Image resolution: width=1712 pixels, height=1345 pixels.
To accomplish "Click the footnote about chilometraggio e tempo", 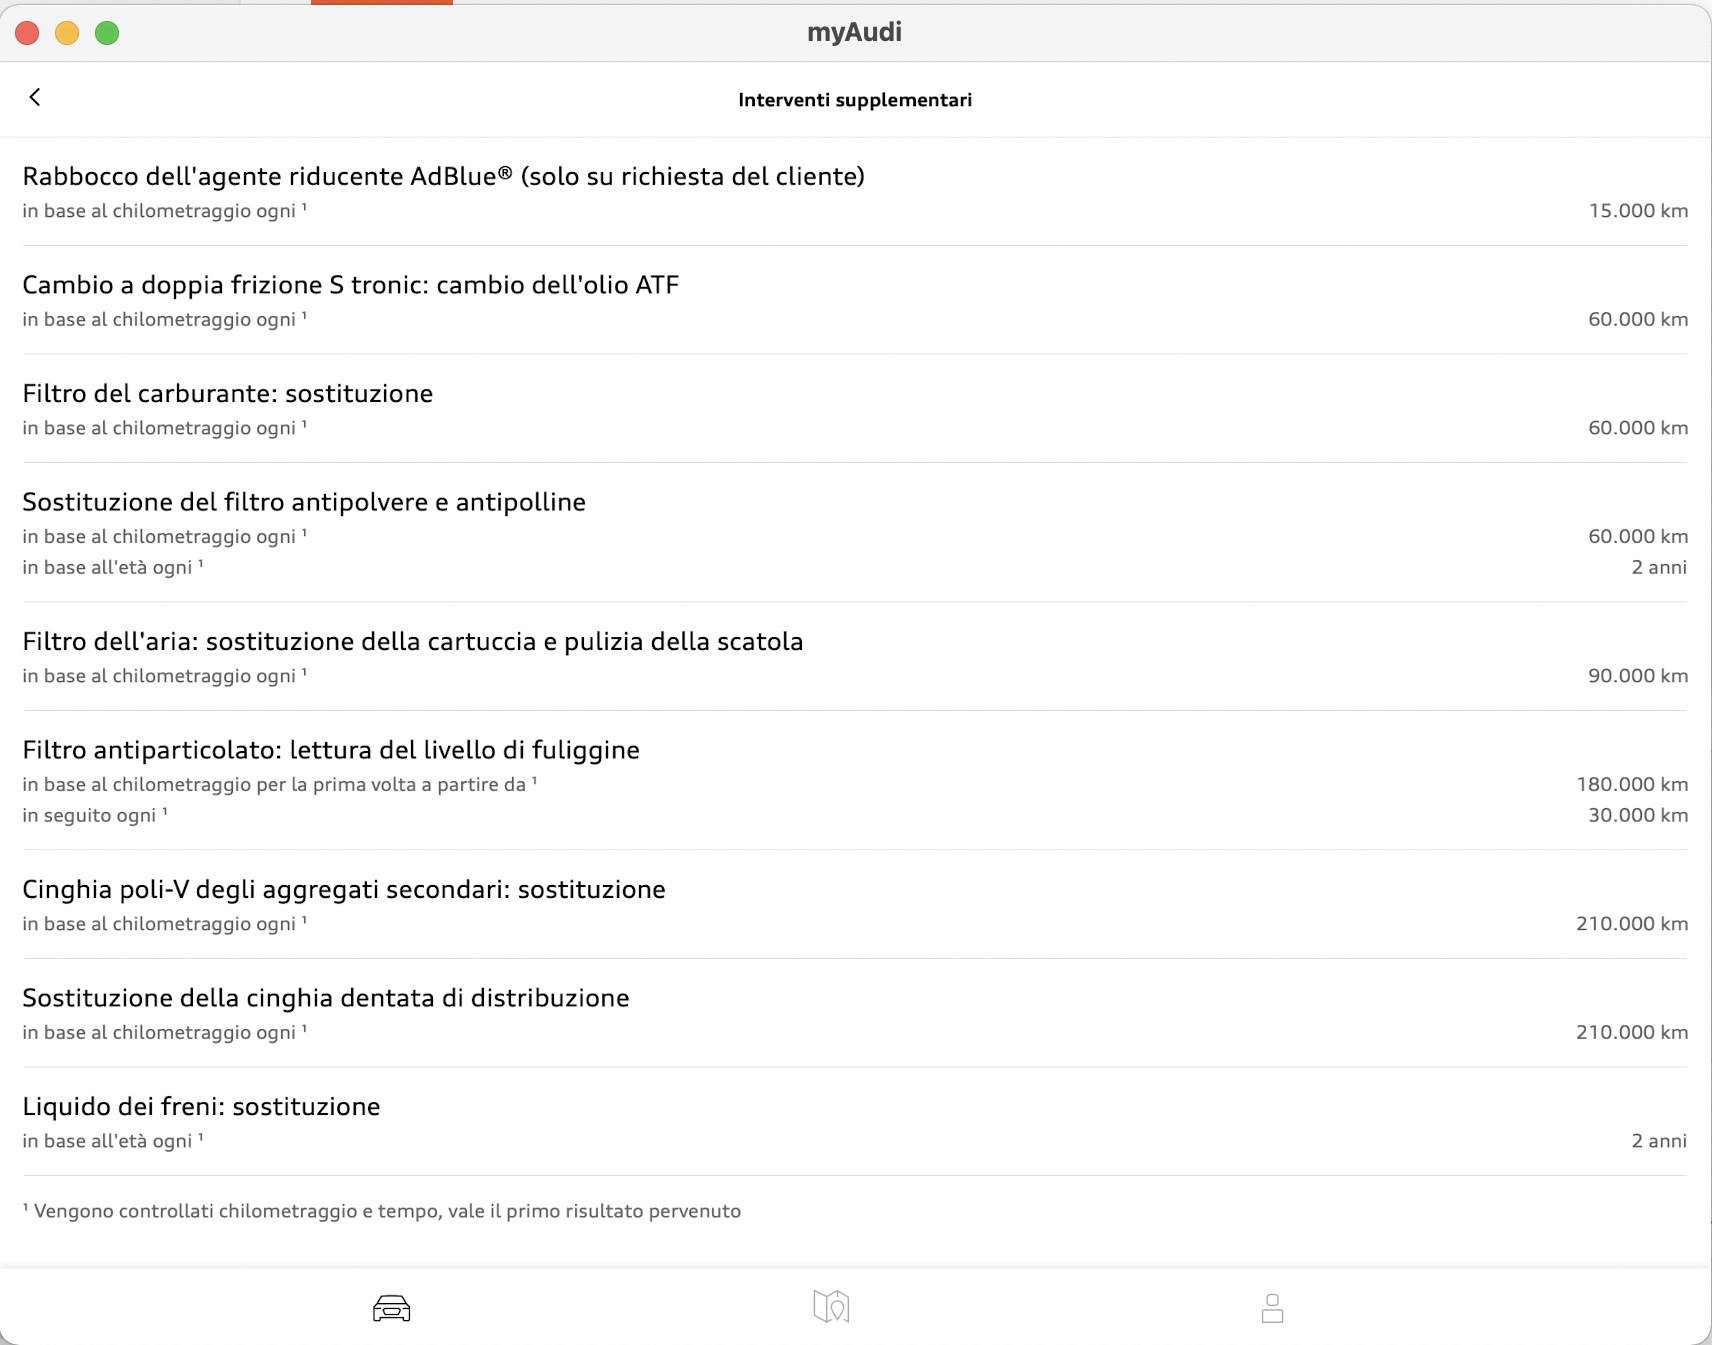I will 382,1211.
